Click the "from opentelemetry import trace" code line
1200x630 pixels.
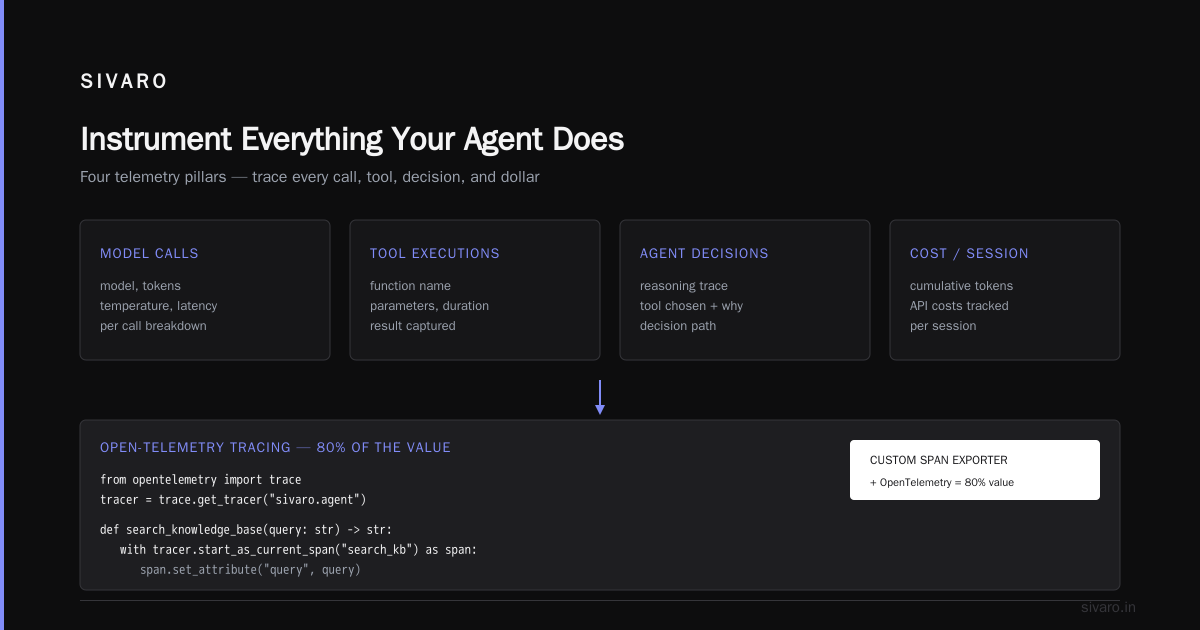200,480
